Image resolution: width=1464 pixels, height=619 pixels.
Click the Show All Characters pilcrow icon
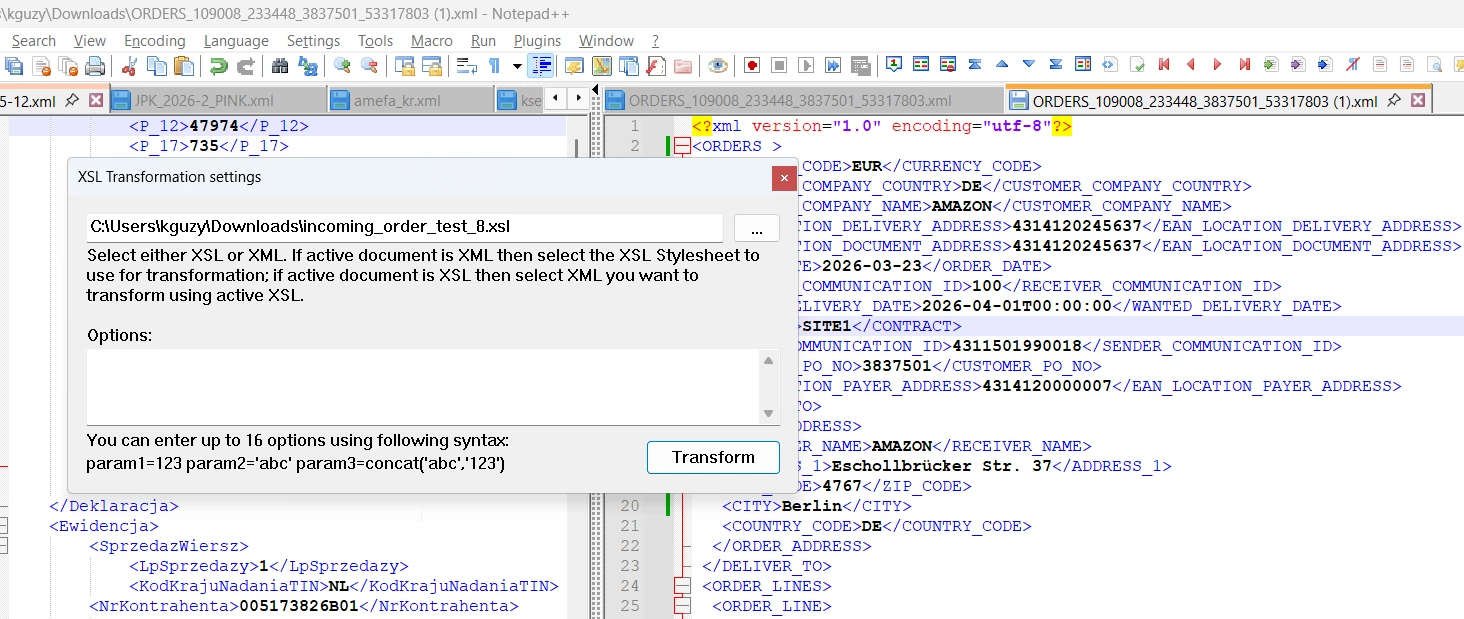tap(494, 66)
